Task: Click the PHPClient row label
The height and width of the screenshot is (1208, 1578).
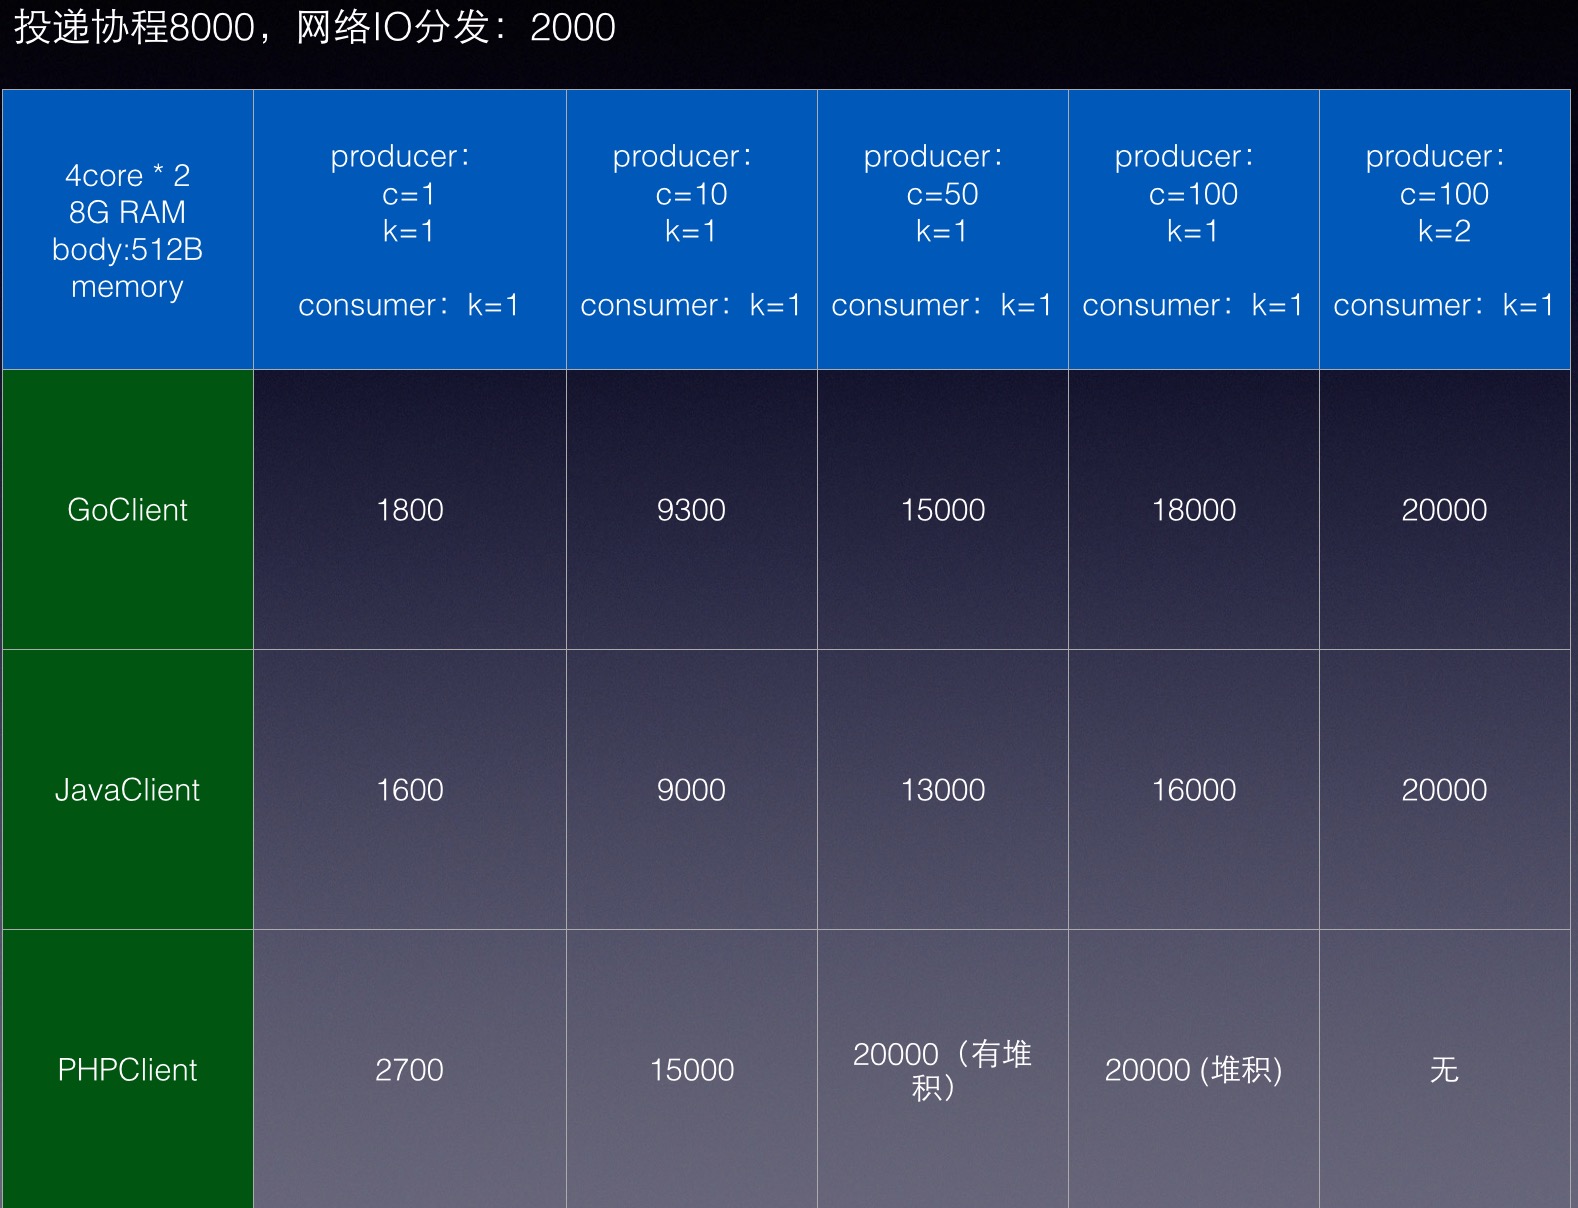Action: pyautogui.click(x=128, y=1069)
